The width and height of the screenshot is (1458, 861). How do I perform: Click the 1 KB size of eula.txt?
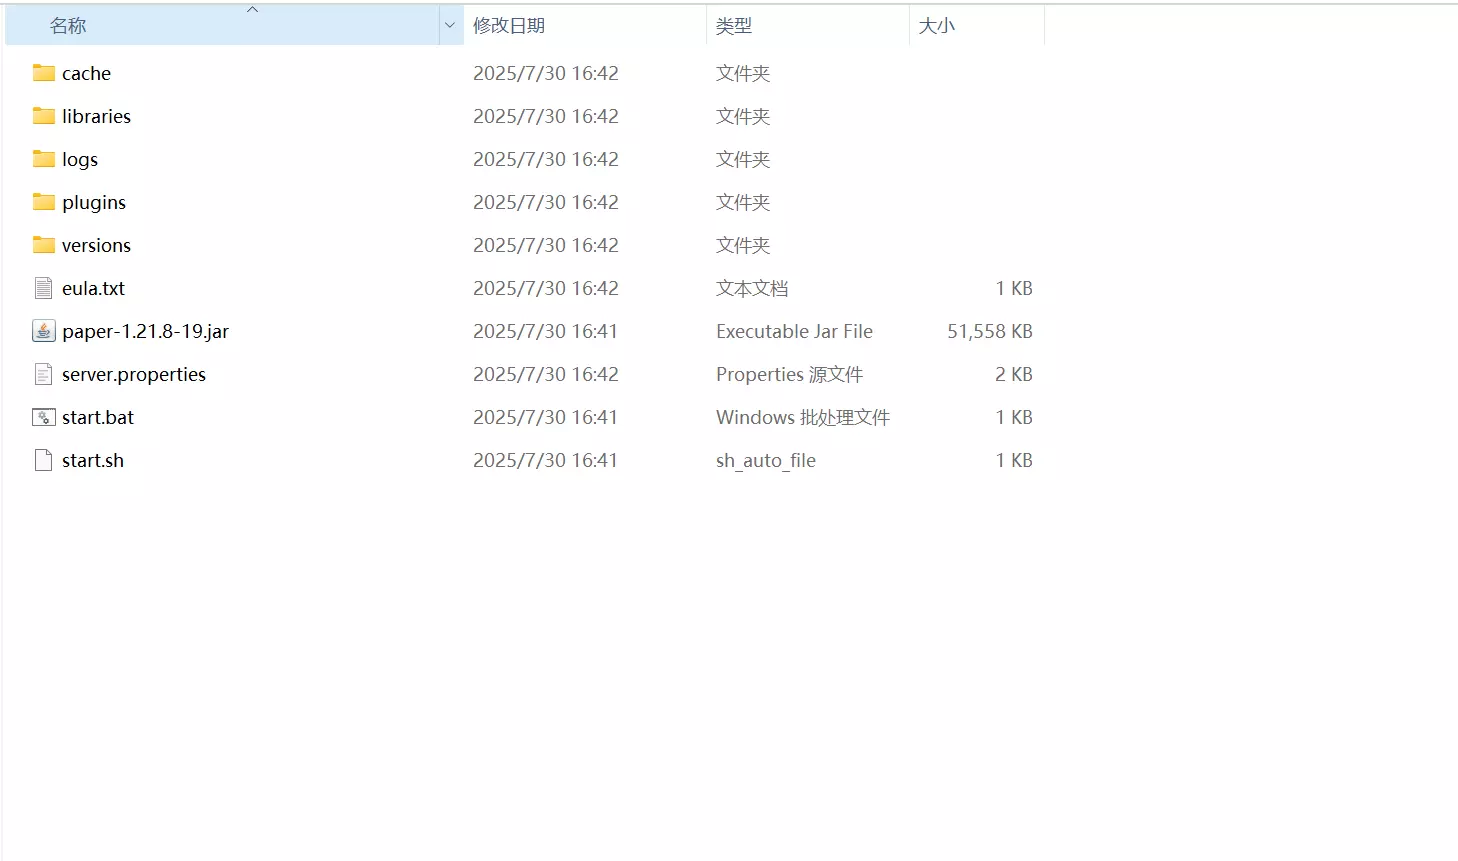(1014, 288)
